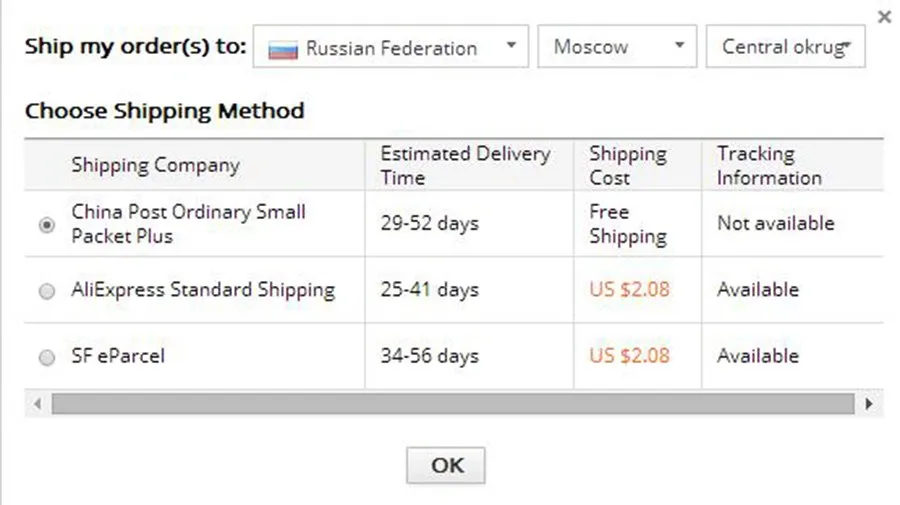Close the shipping dialog with the X
900x505 pixels.
tap(884, 17)
